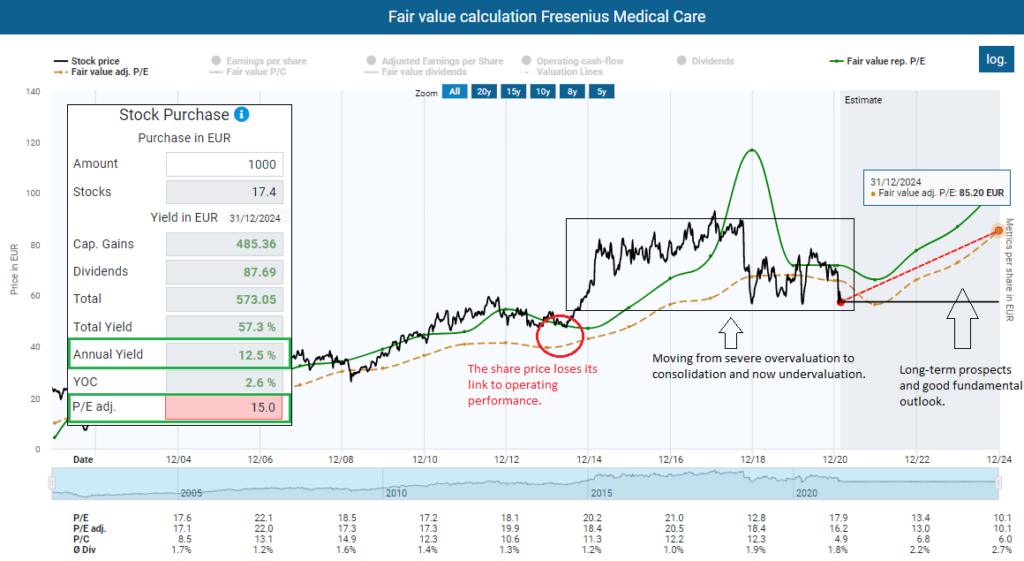The image size is (1024, 561).
Task: Click the Total value 573.05
Action: (224, 299)
